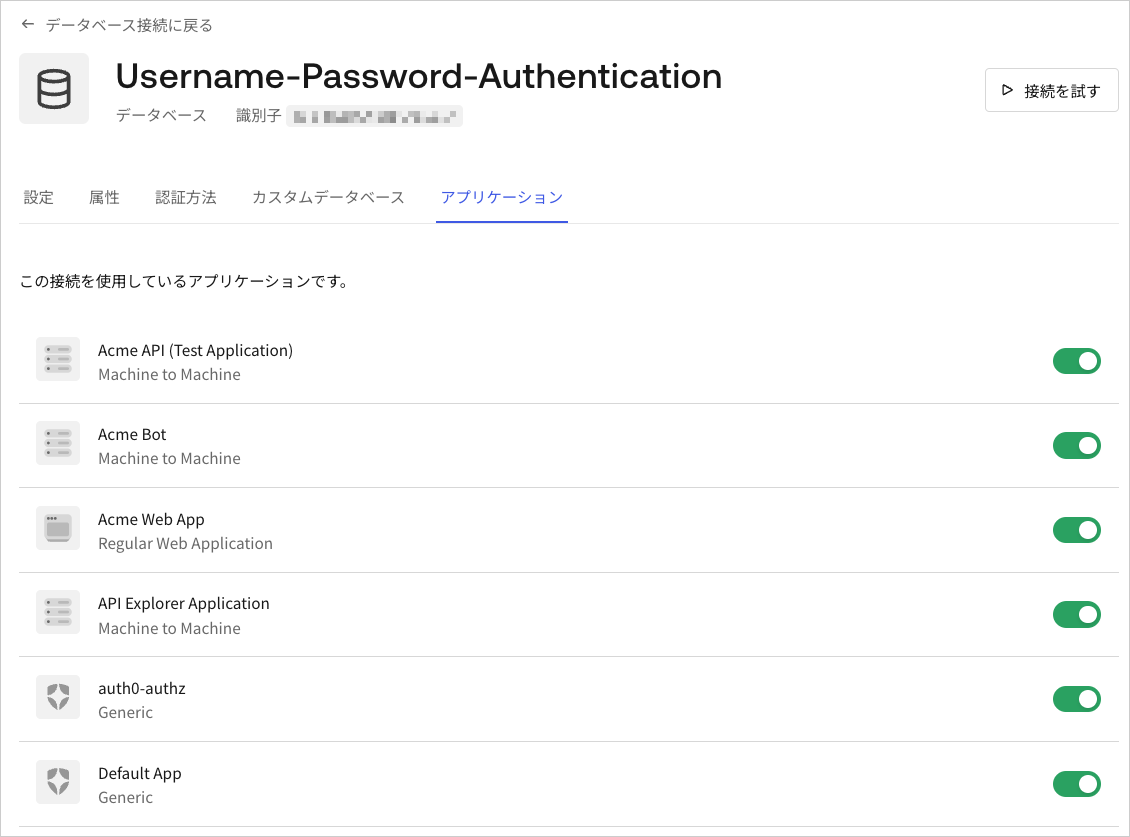Screen dimensions: 1130x837
Task: Click the Acme Web App browser icon
Action: [x=58, y=528]
